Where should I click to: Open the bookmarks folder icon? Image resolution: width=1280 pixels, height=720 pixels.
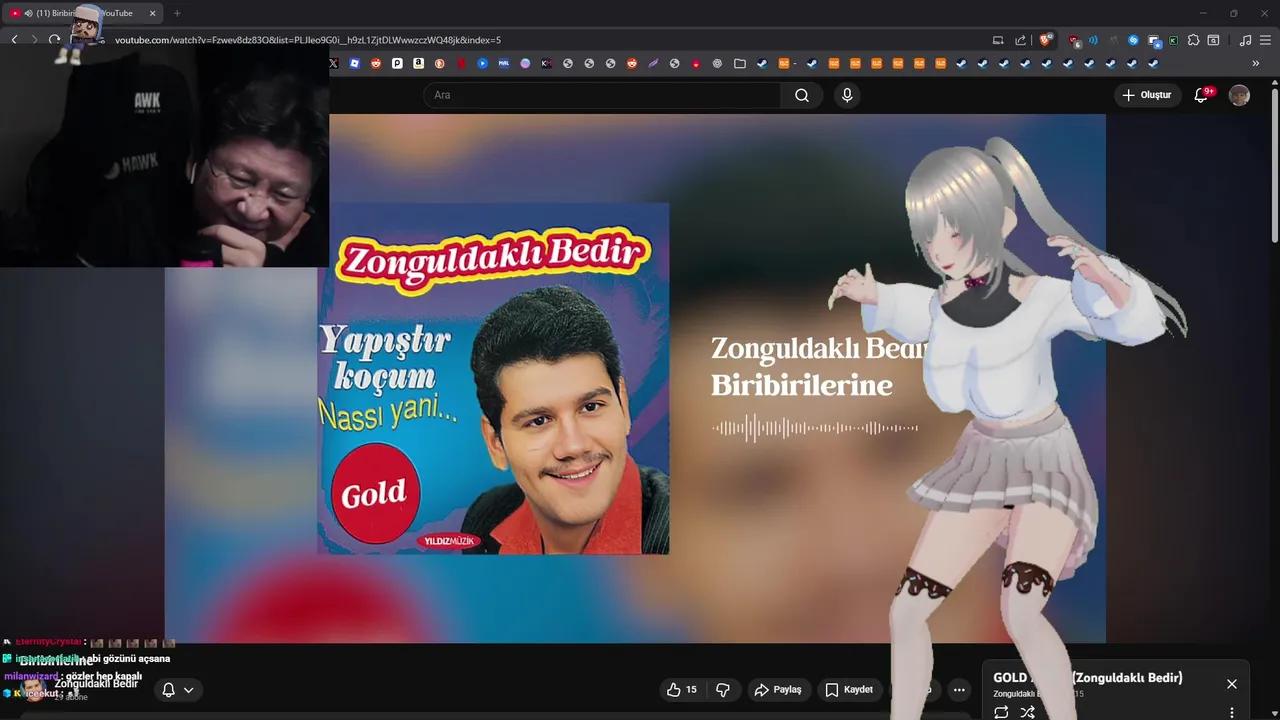740,63
